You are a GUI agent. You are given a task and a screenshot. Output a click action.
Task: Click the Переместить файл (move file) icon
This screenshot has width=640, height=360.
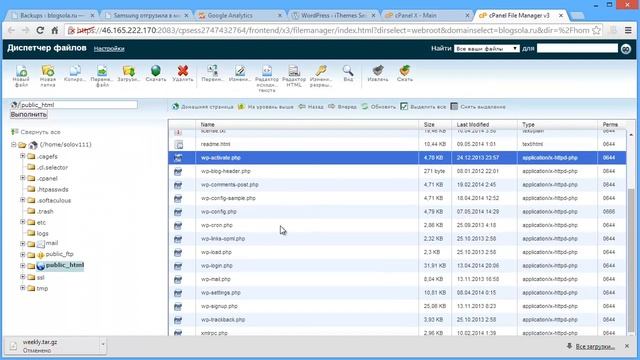coord(102,76)
